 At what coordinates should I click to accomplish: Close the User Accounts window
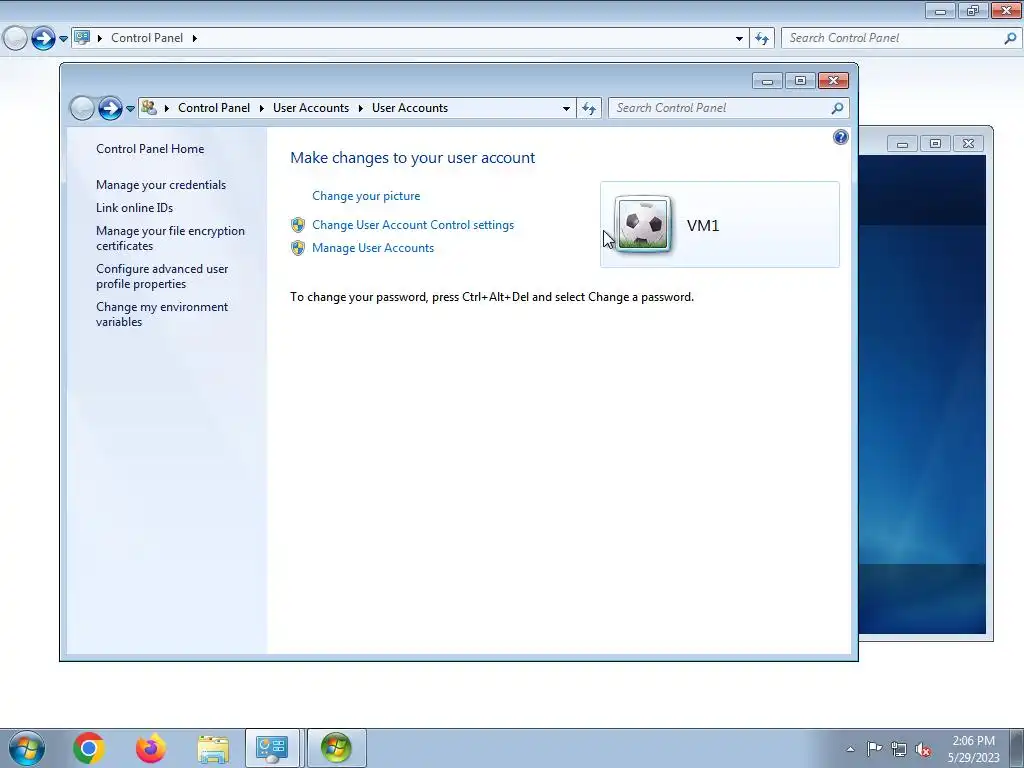833,81
